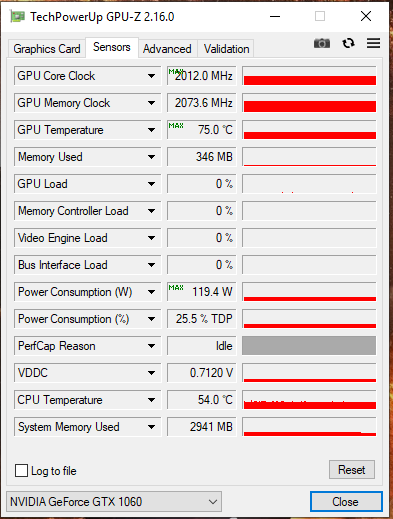Go to the Validation tab
The image size is (393, 519).
[226, 49]
